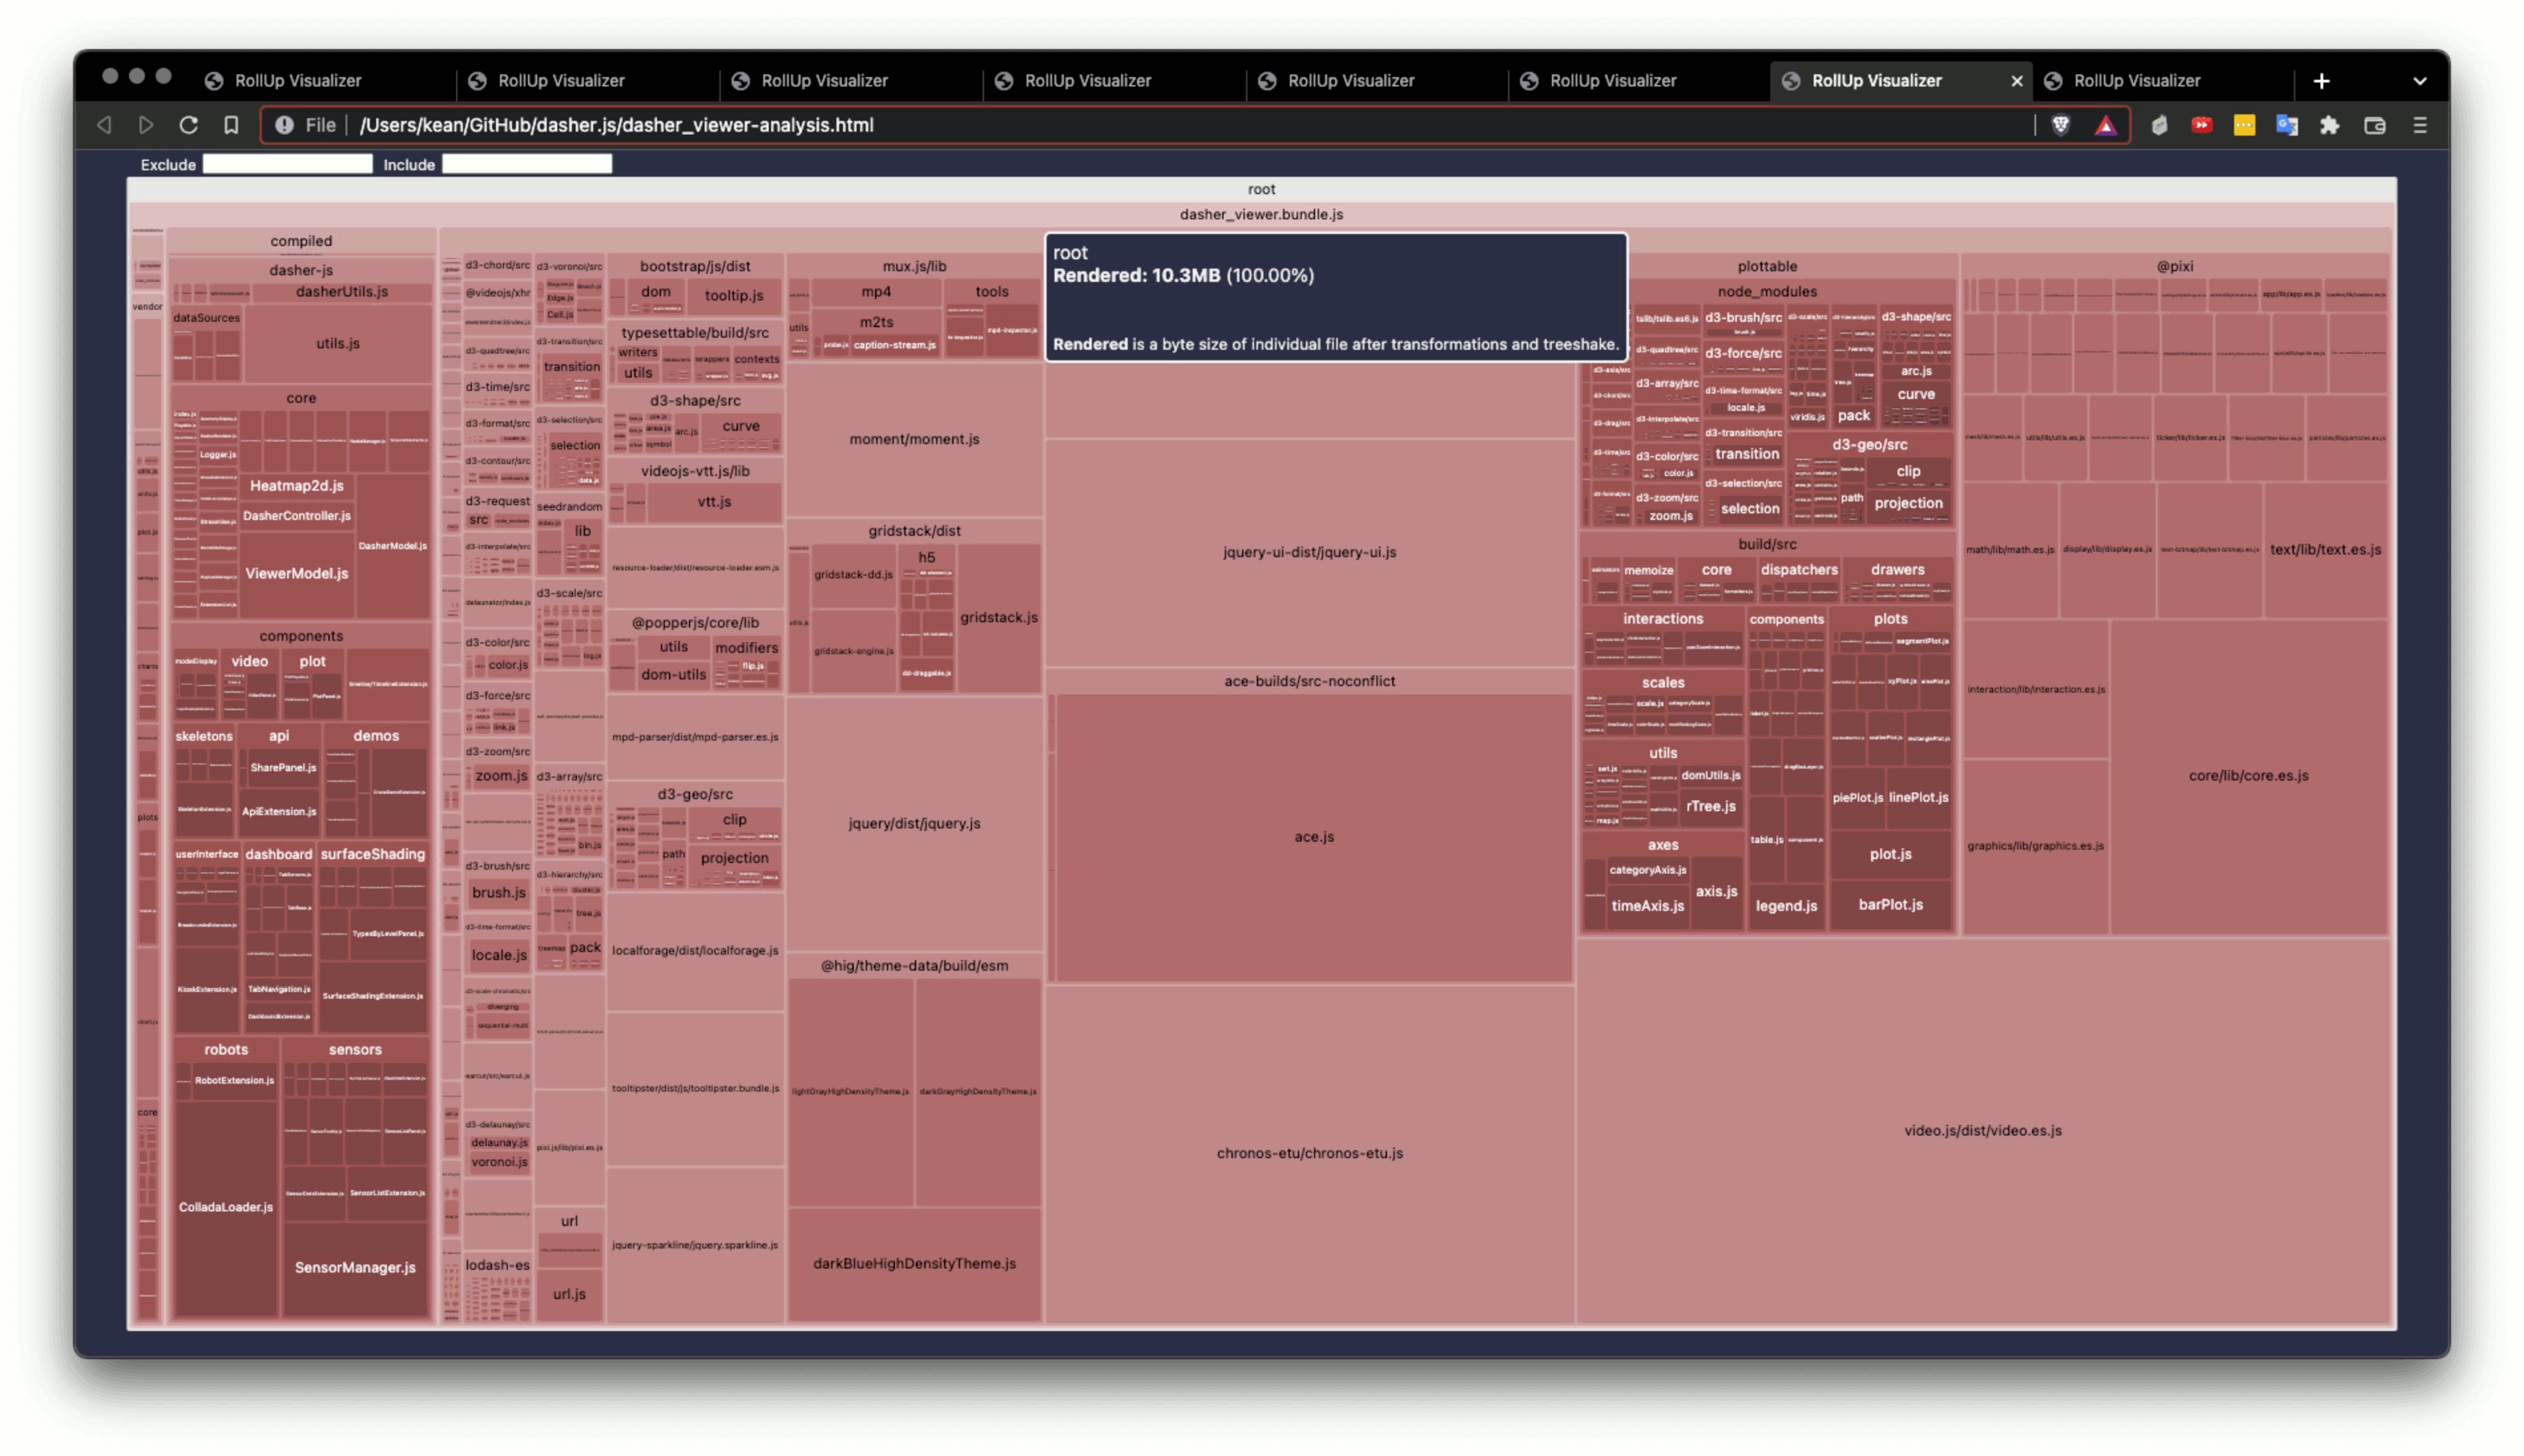2524x1456 pixels.
Task: Click the Include filter input field
Action: pos(526,164)
